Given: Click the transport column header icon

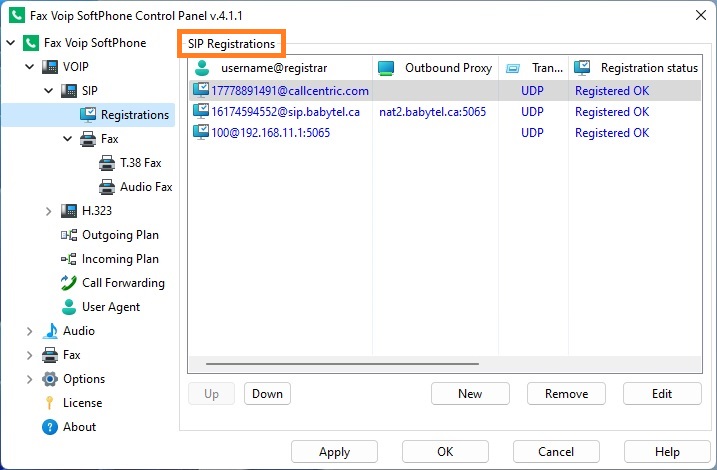Looking at the screenshot, I should 513,69.
